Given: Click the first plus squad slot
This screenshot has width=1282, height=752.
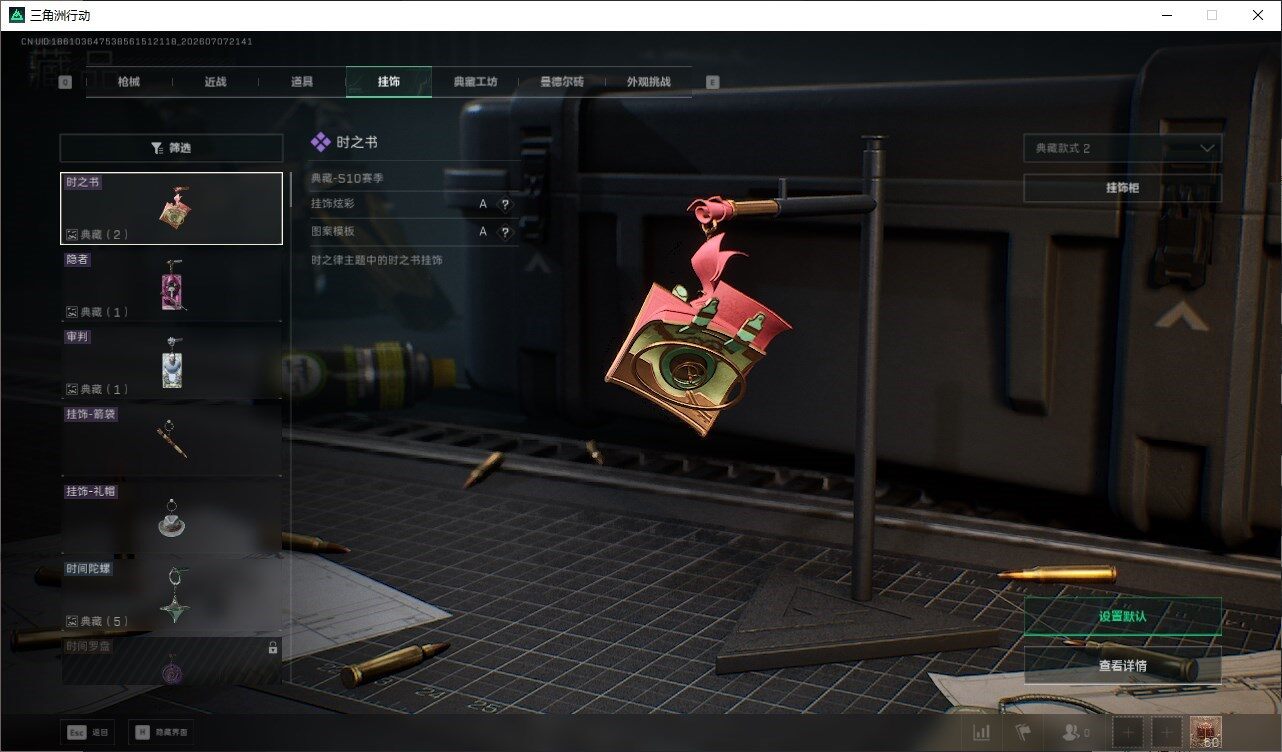Looking at the screenshot, I should point(1128,733).
